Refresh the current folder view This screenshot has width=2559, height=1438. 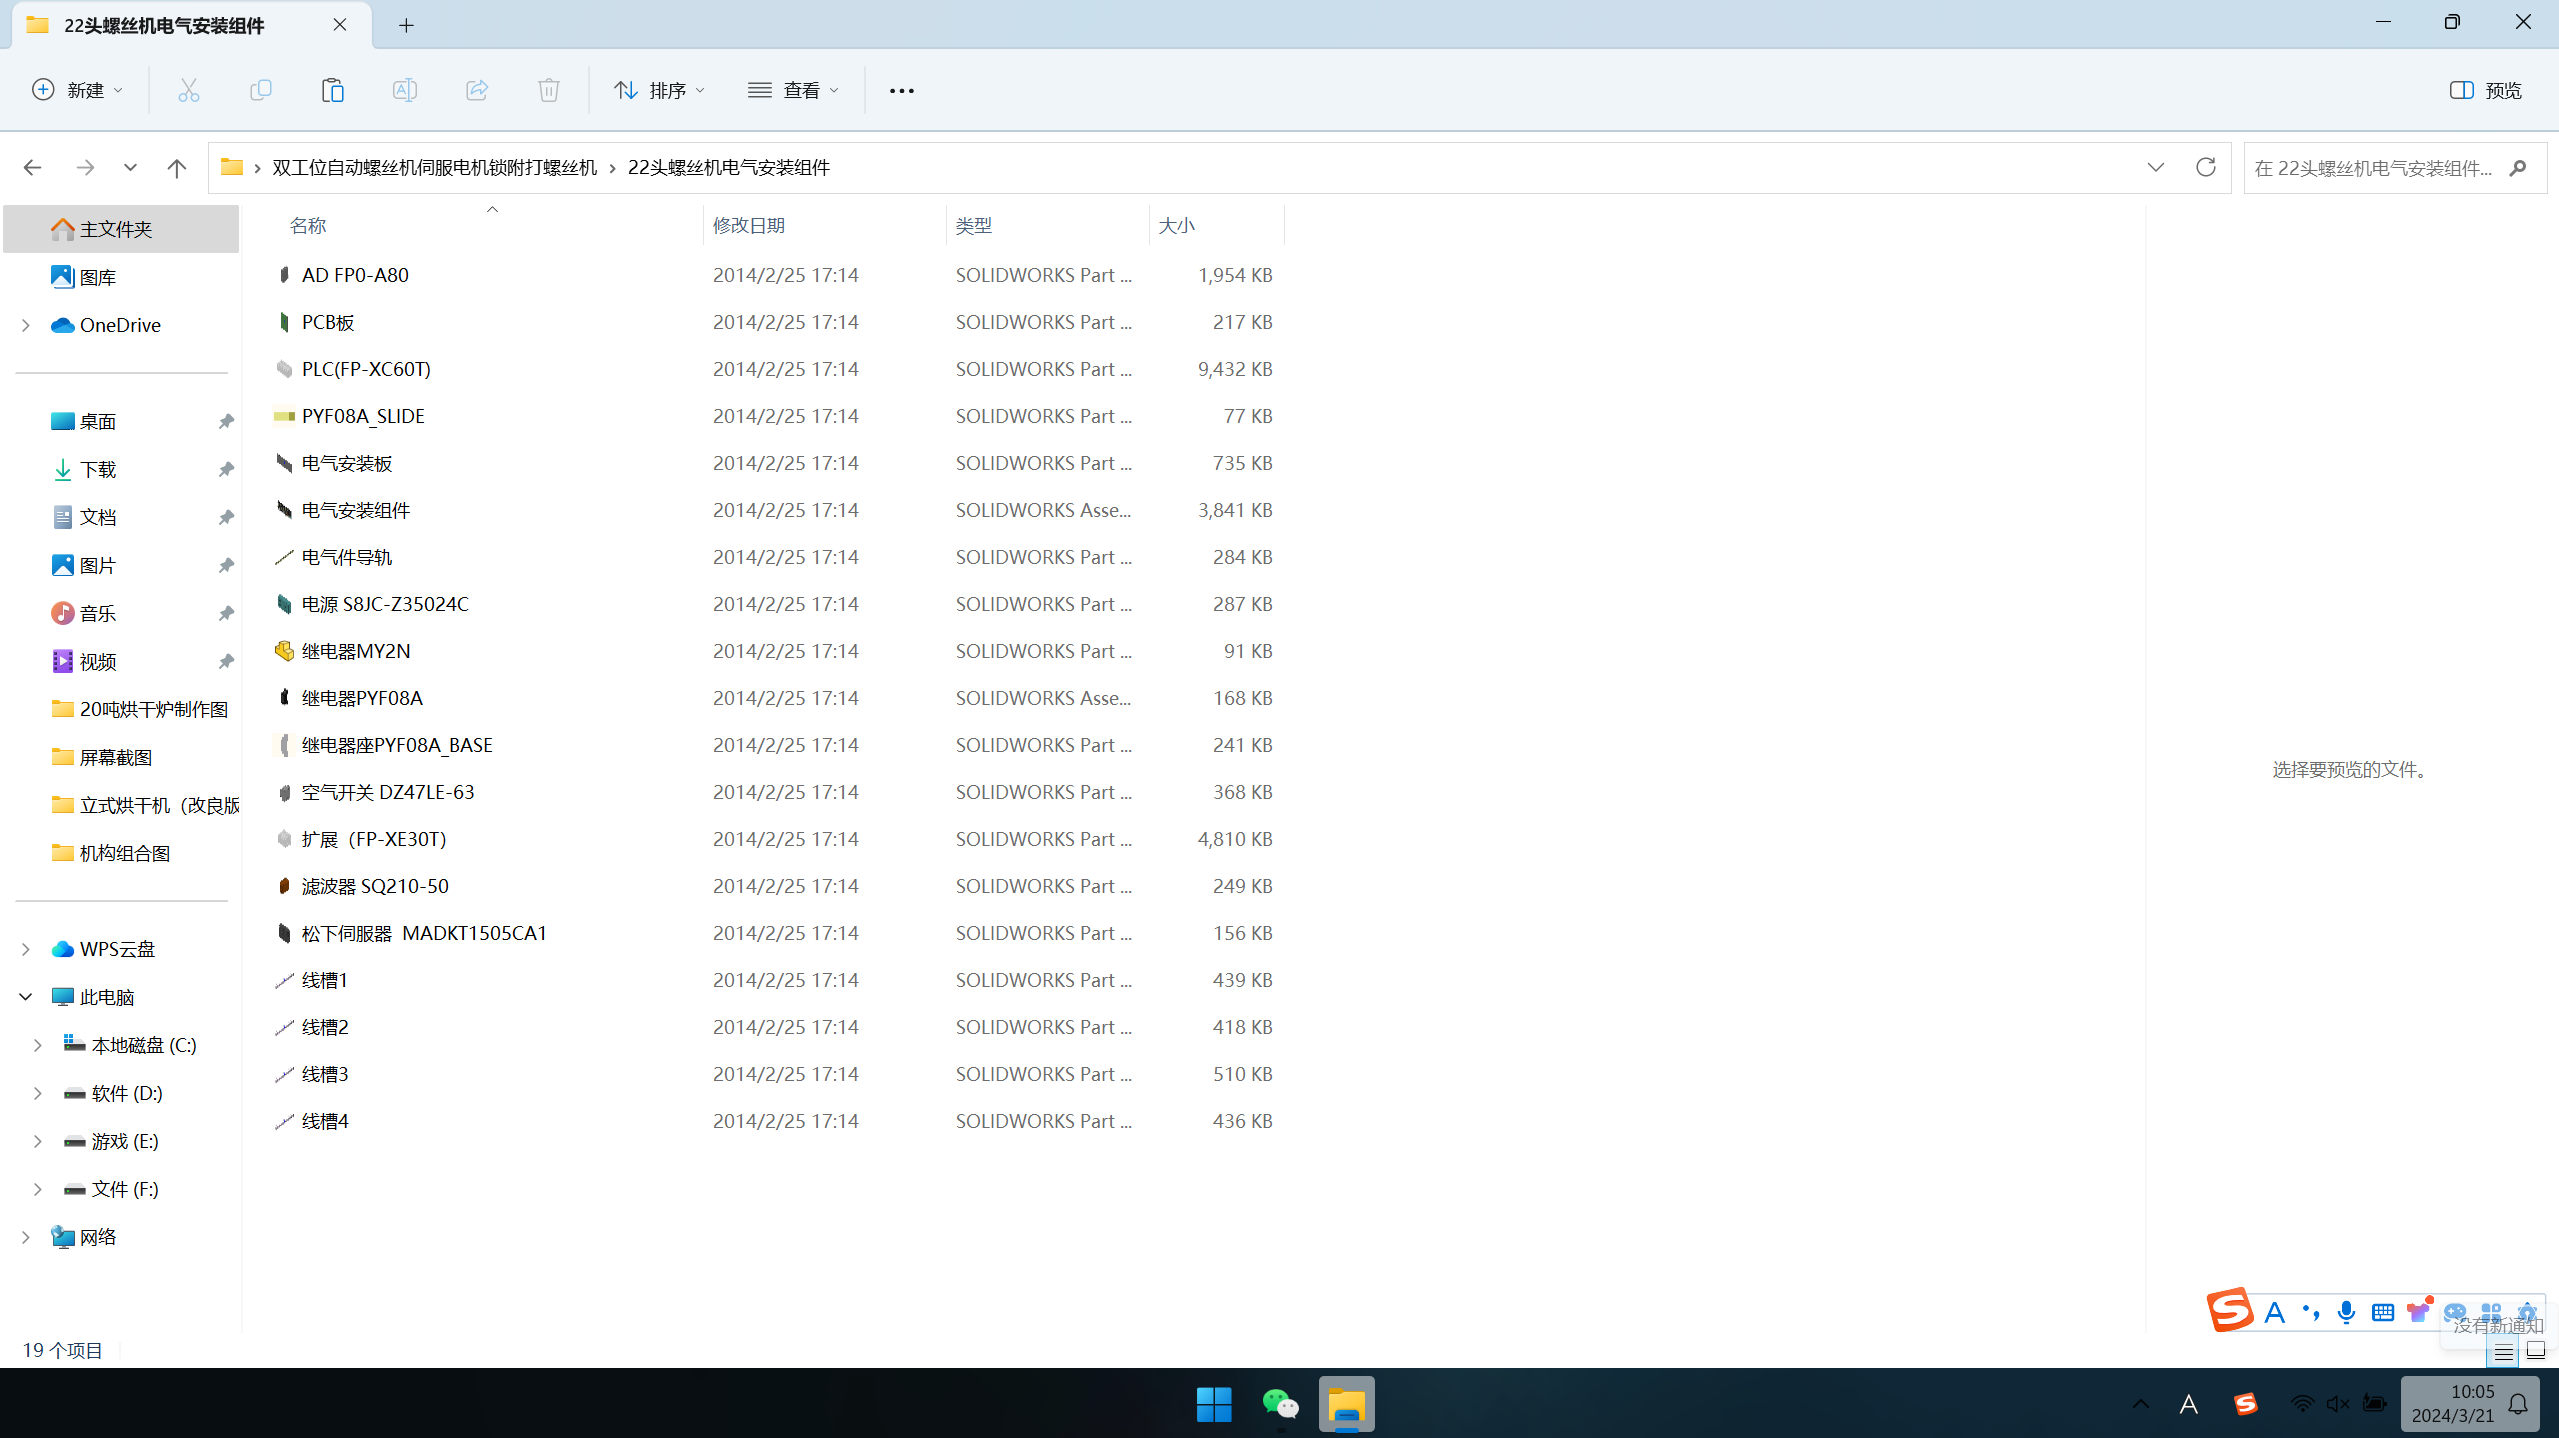pos(2205,167)
